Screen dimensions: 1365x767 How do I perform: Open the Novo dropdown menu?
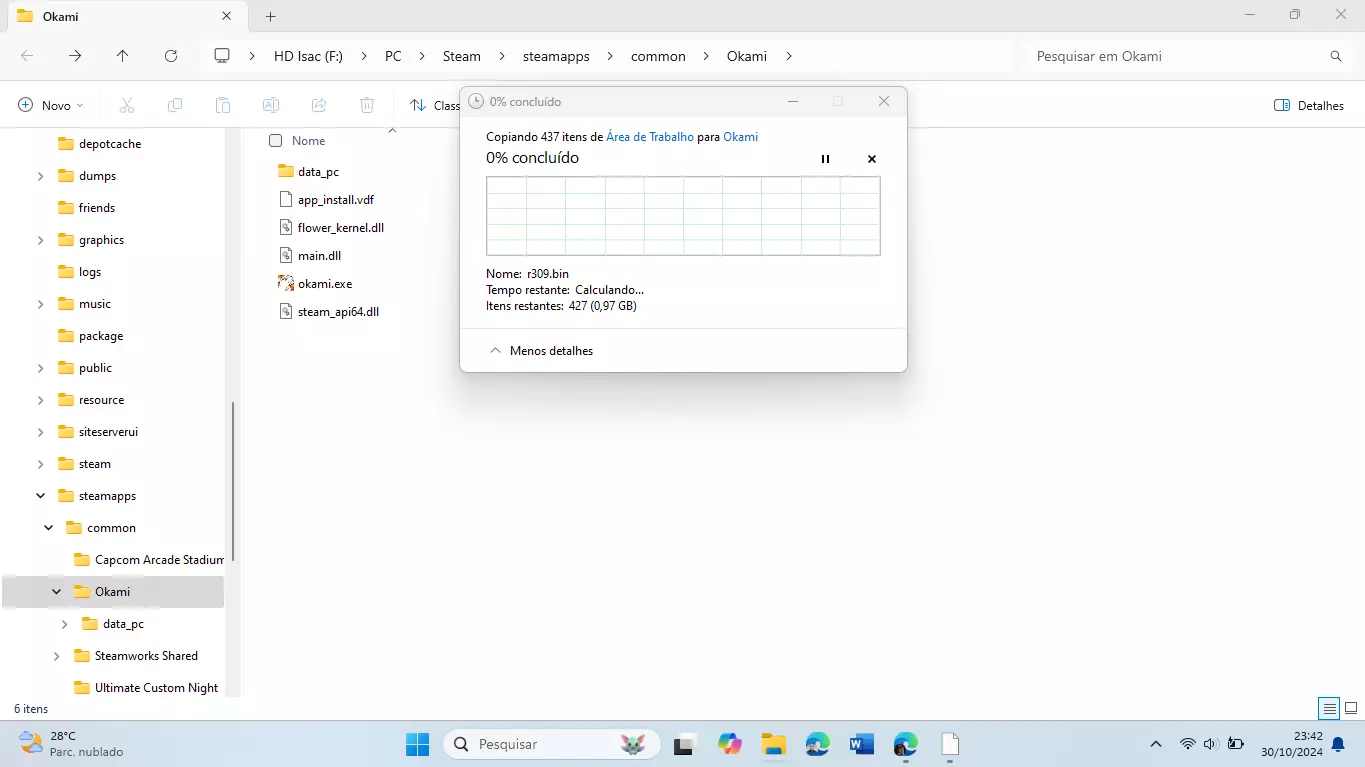tap(51, 105)
